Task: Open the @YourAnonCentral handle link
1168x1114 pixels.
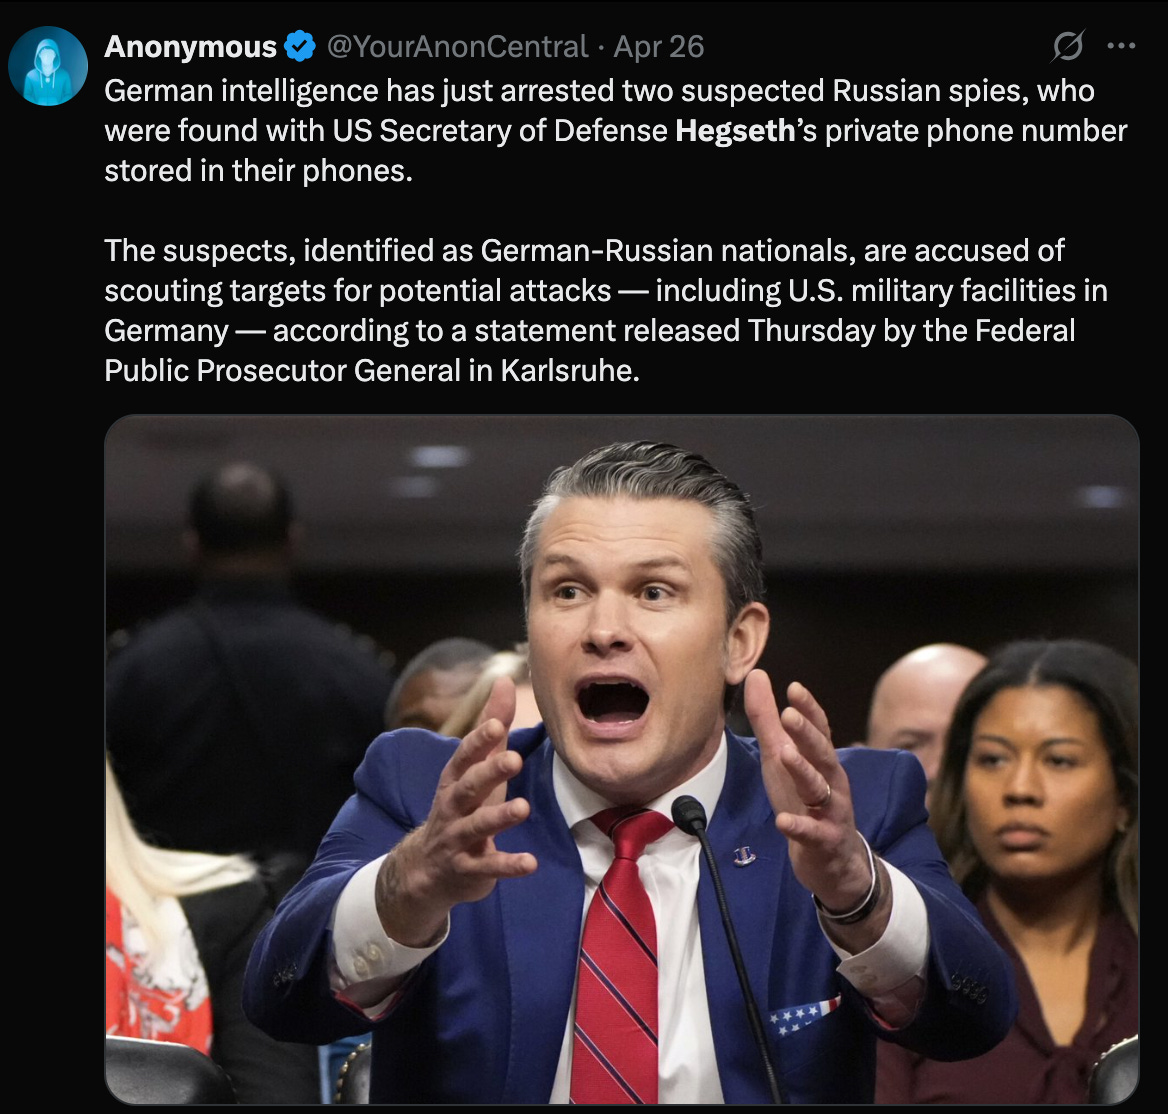Action: (x=457, y=47)
